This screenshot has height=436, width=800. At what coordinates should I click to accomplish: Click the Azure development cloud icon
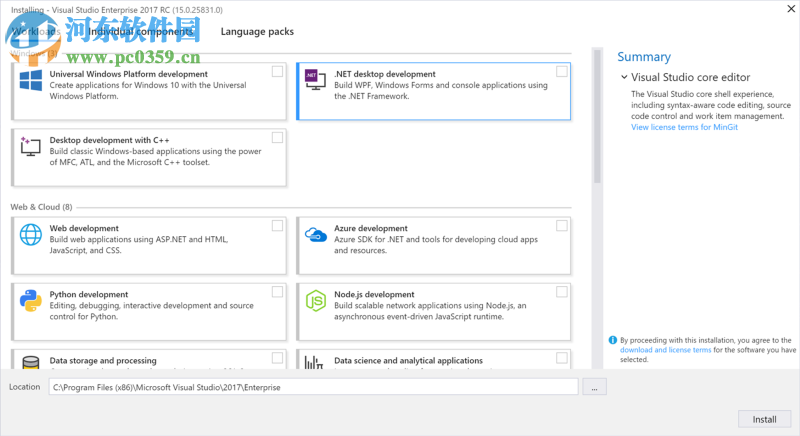click(x=316, y=236)
